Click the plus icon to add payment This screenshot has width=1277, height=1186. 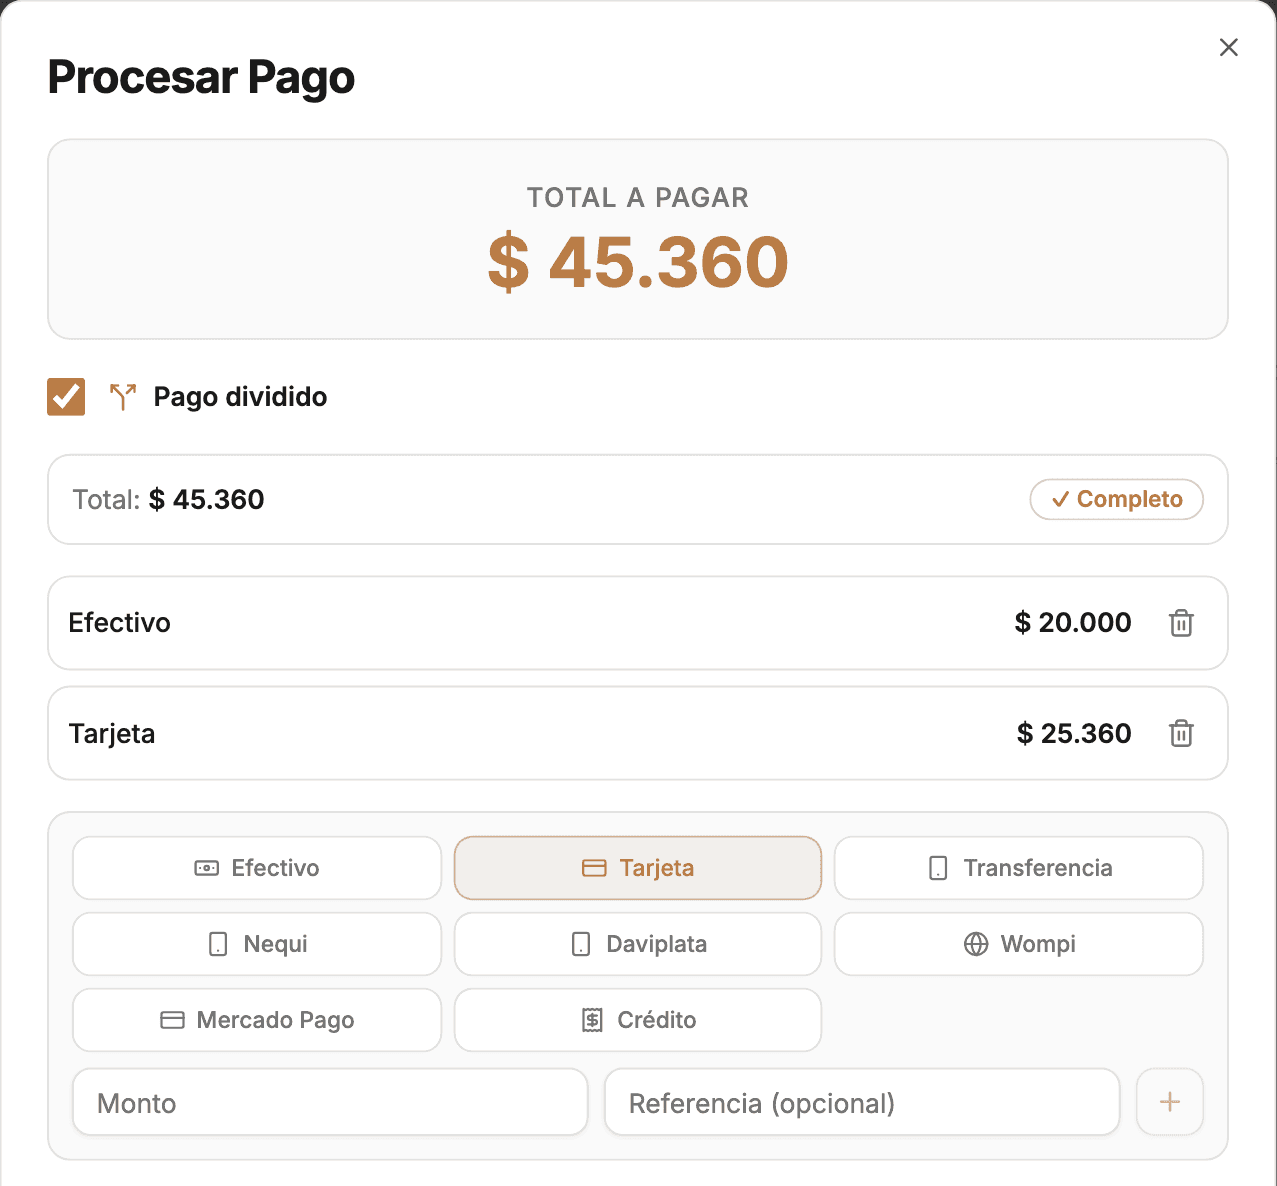click(1169, 1102)
